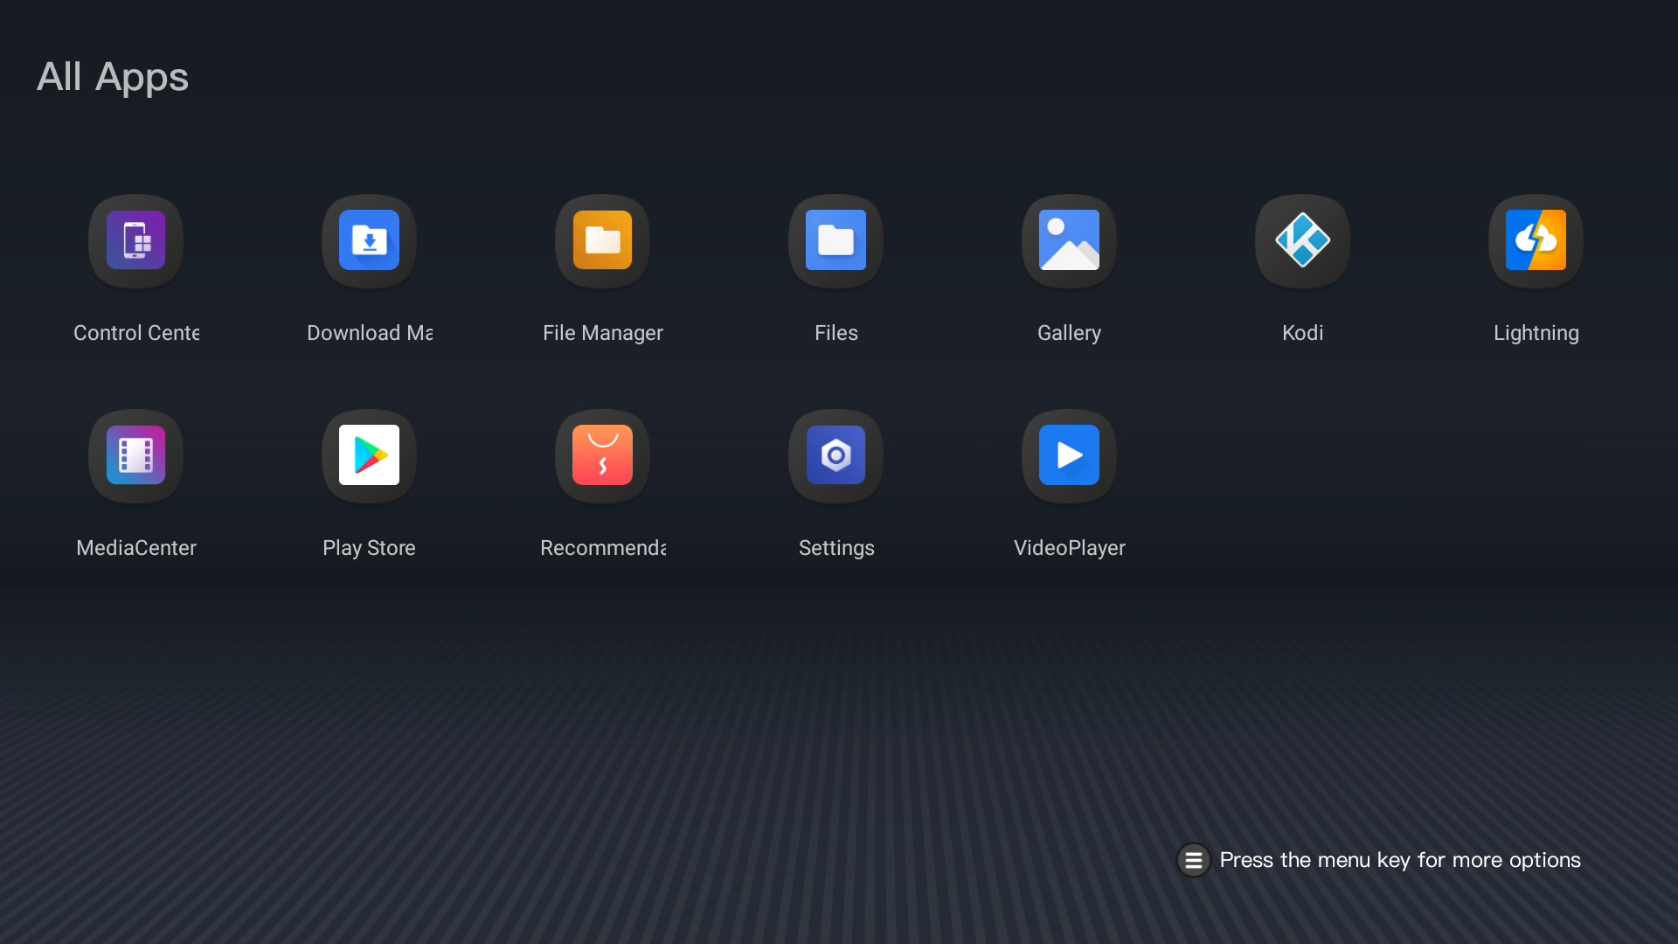Image resolution: width=1678 pixels, height=944 pixels.
Task: Launch the Gallery app icon
Action: coord(1069,241)
